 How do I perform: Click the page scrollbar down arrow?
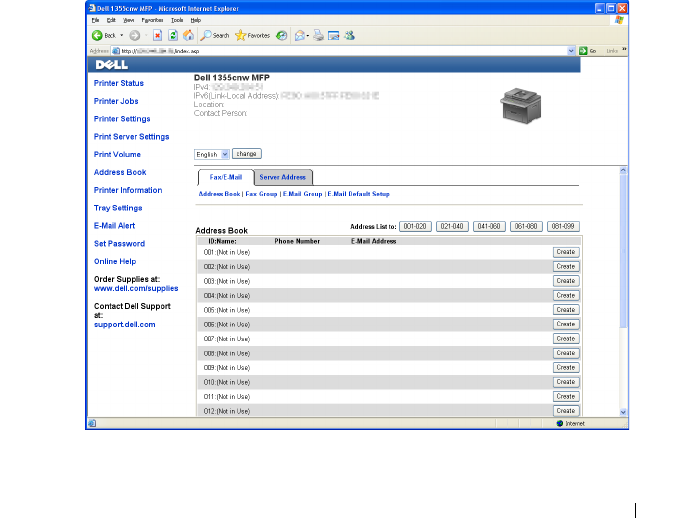click(x=623, y=412)
